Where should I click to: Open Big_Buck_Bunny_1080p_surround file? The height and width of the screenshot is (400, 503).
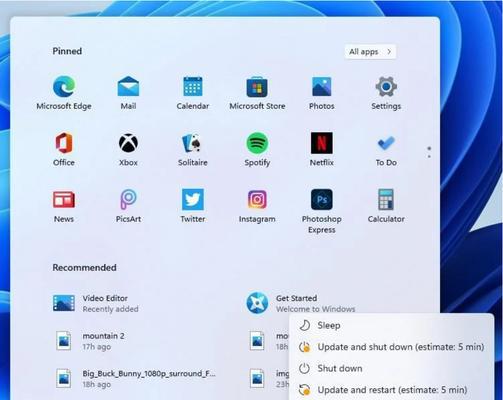point(136,379)
